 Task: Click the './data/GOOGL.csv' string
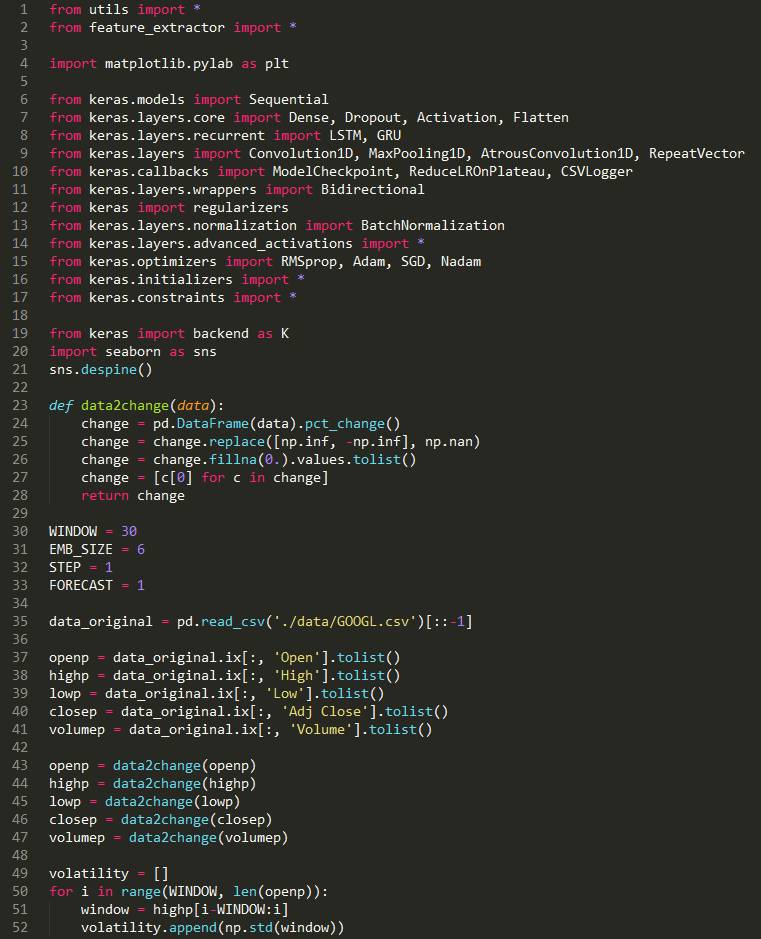tap(345, 622)
